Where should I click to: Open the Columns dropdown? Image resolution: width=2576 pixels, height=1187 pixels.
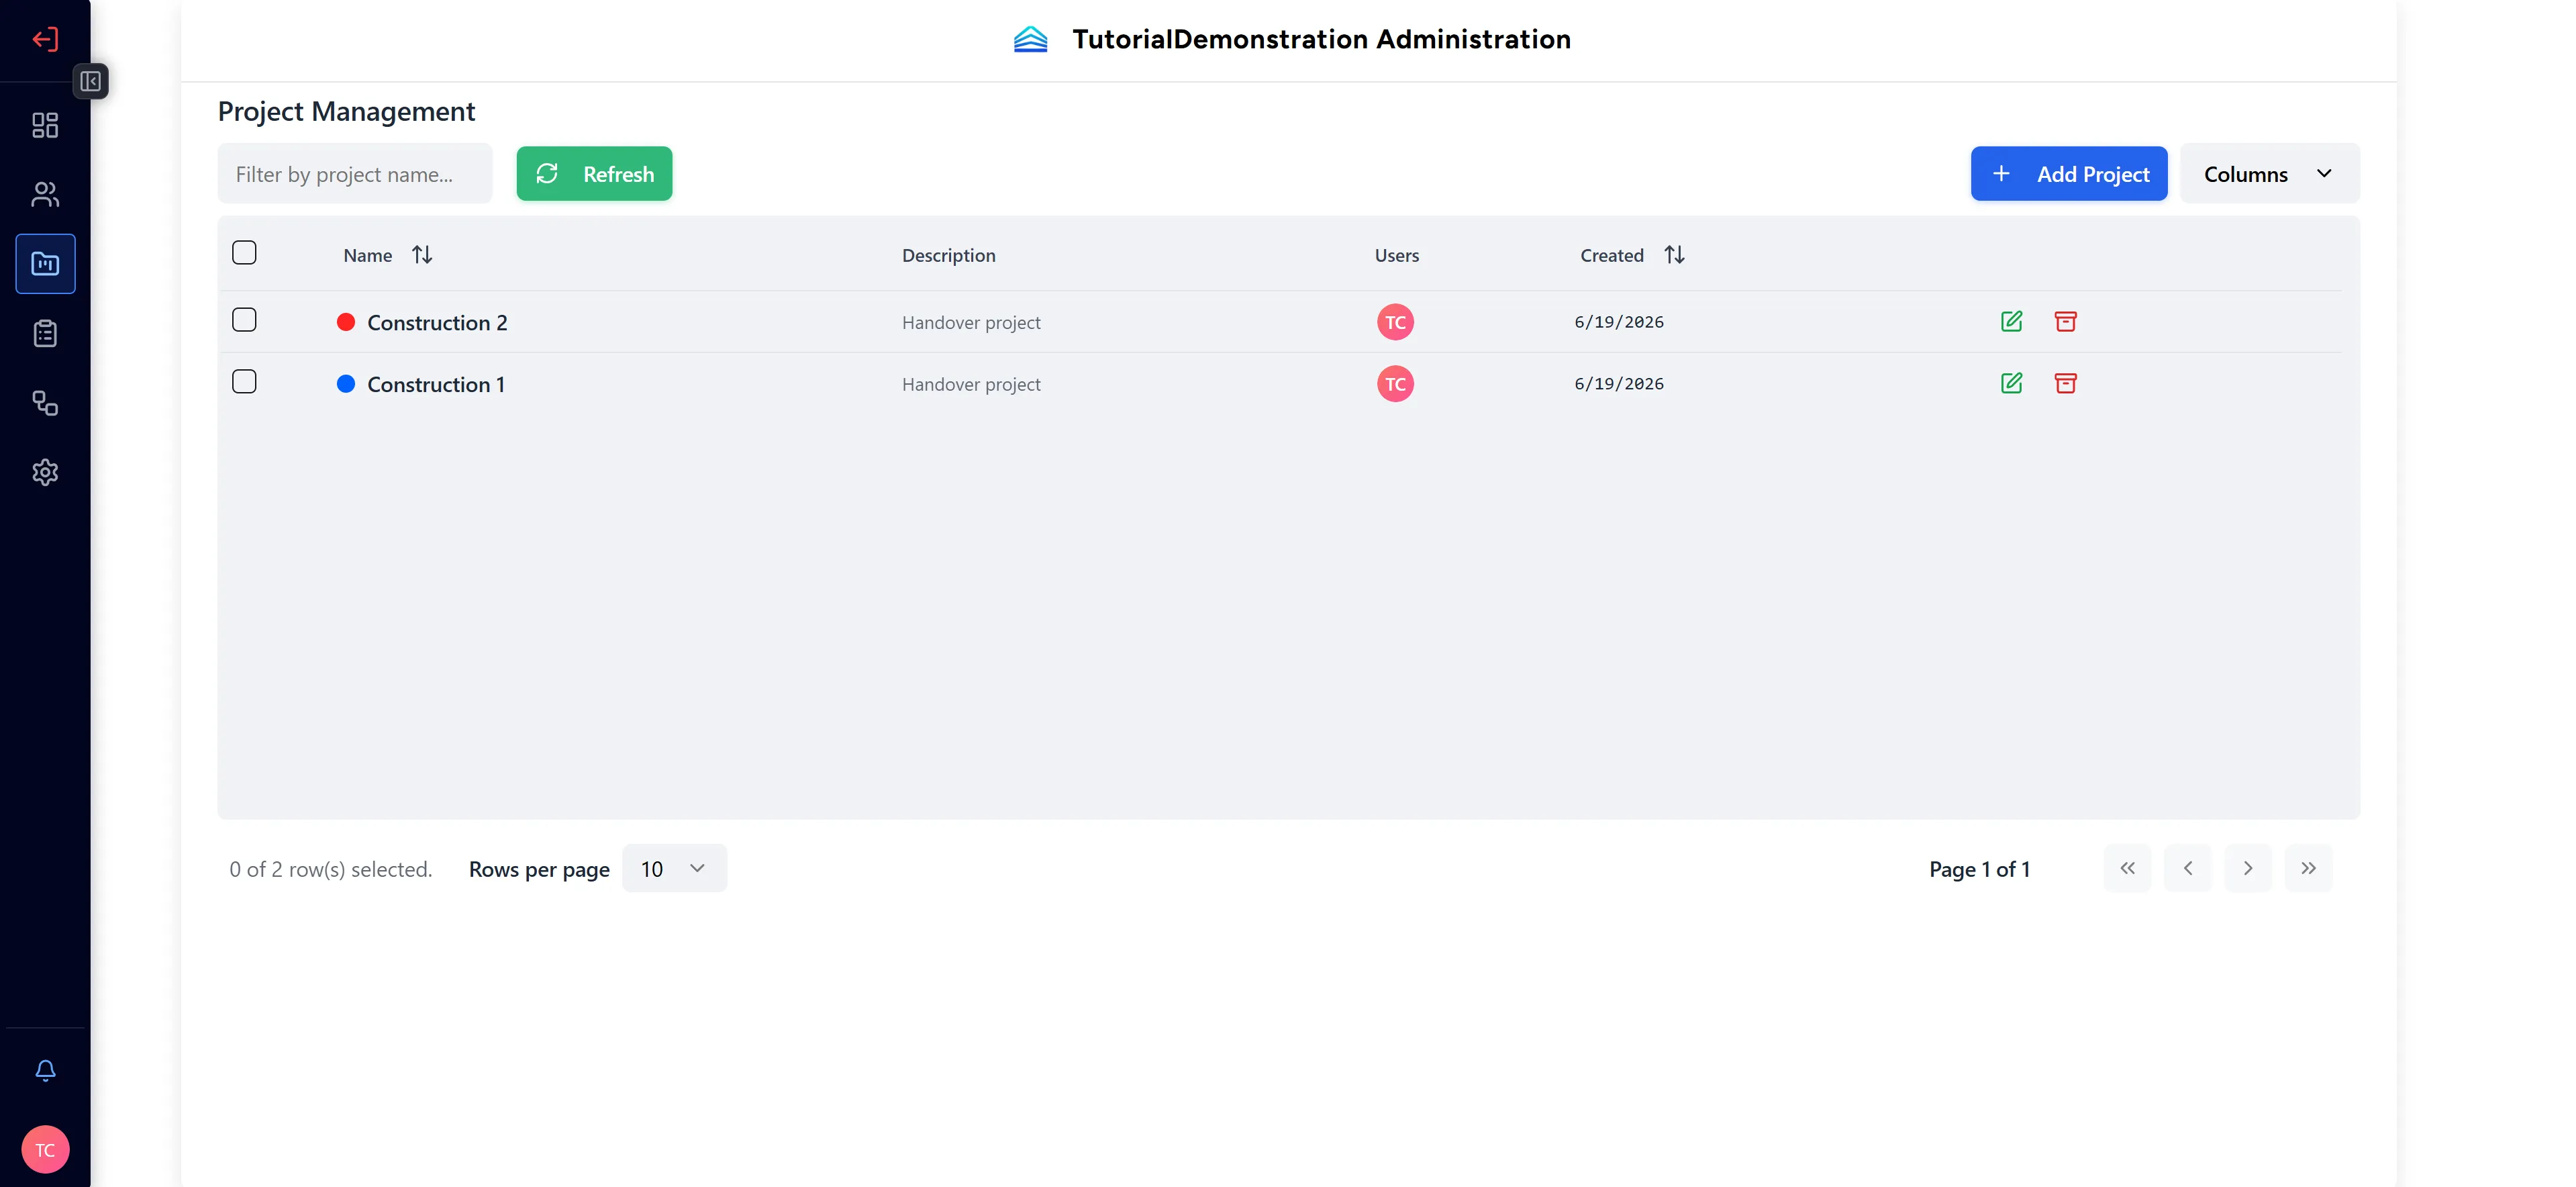click(x=2269, y=173)
